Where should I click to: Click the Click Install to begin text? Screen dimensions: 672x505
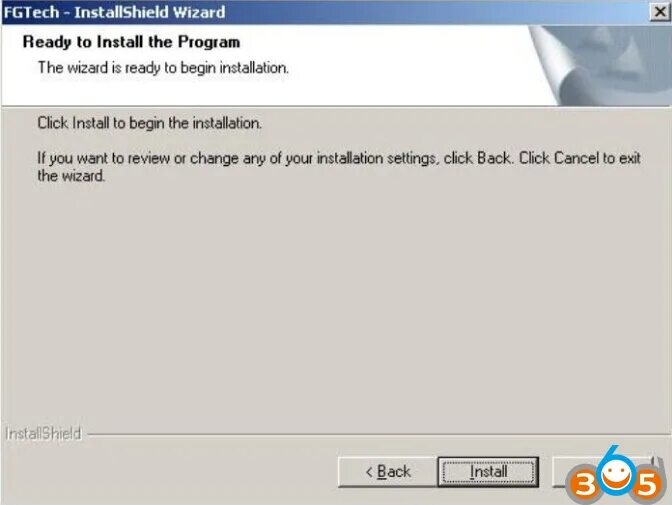149,123
